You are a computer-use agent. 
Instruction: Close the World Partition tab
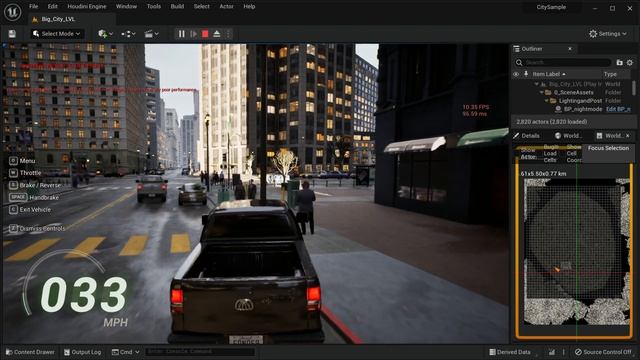tap(628, 136)
